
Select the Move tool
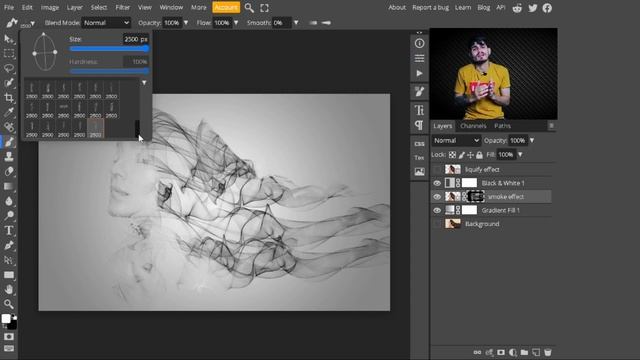pos(9,39)
